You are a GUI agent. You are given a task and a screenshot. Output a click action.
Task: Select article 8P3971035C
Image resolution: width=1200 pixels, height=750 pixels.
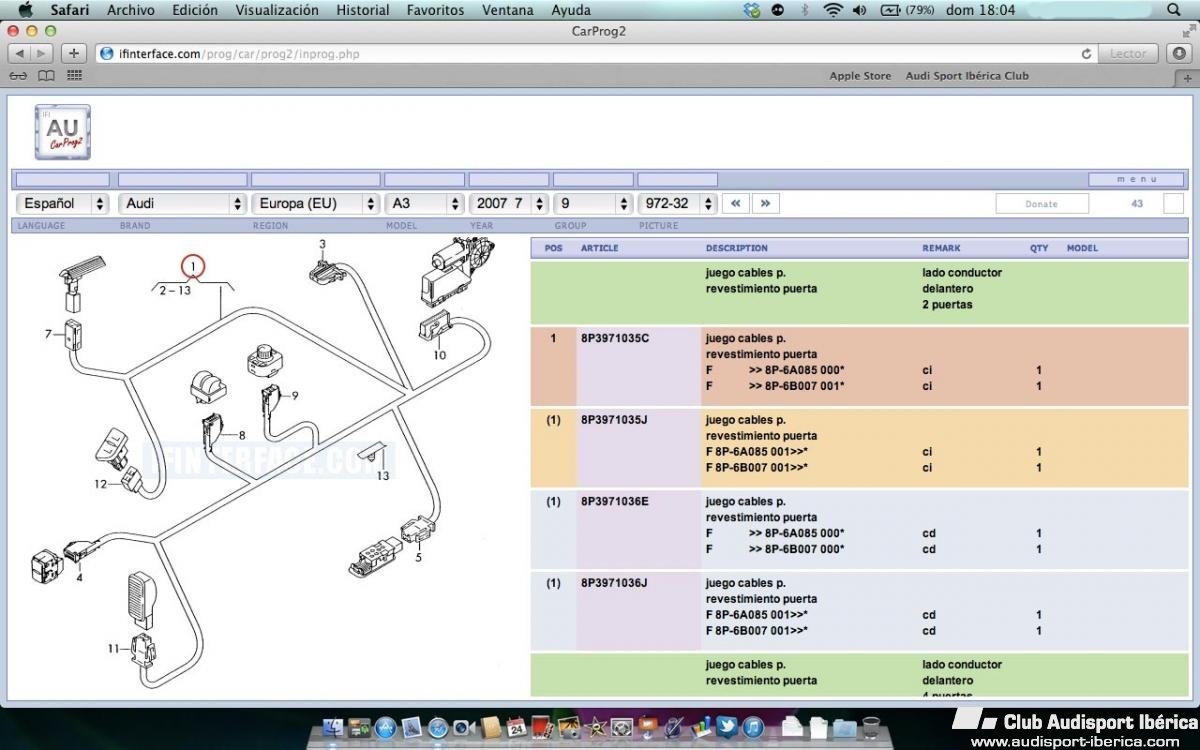point(615,338)
